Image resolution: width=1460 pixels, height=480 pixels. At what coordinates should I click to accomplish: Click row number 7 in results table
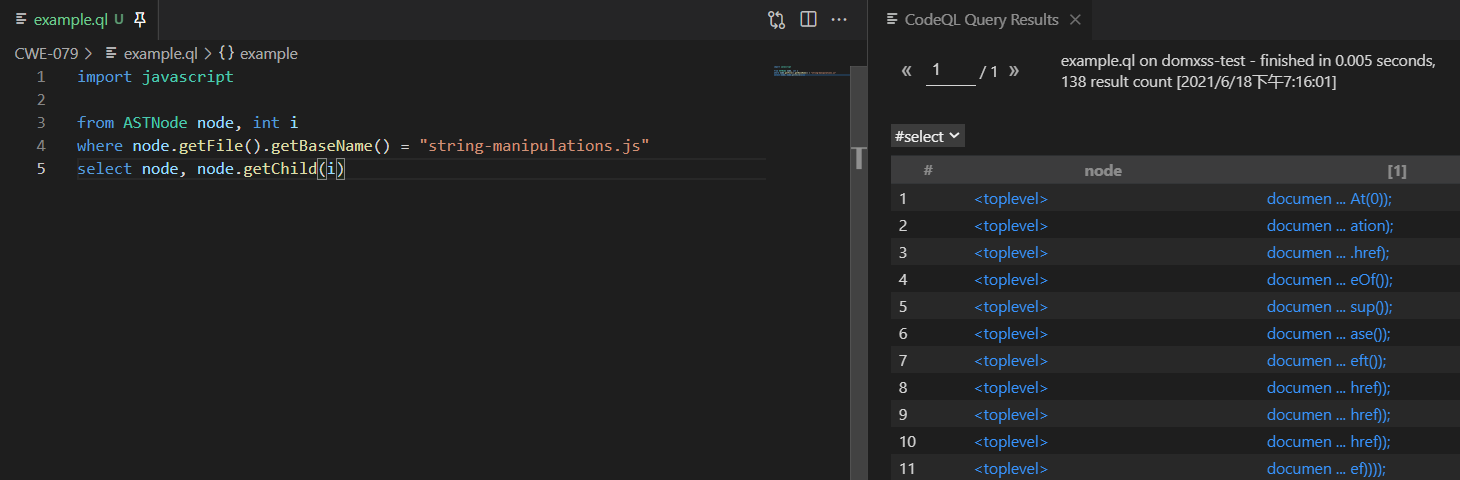click(903, 361)
